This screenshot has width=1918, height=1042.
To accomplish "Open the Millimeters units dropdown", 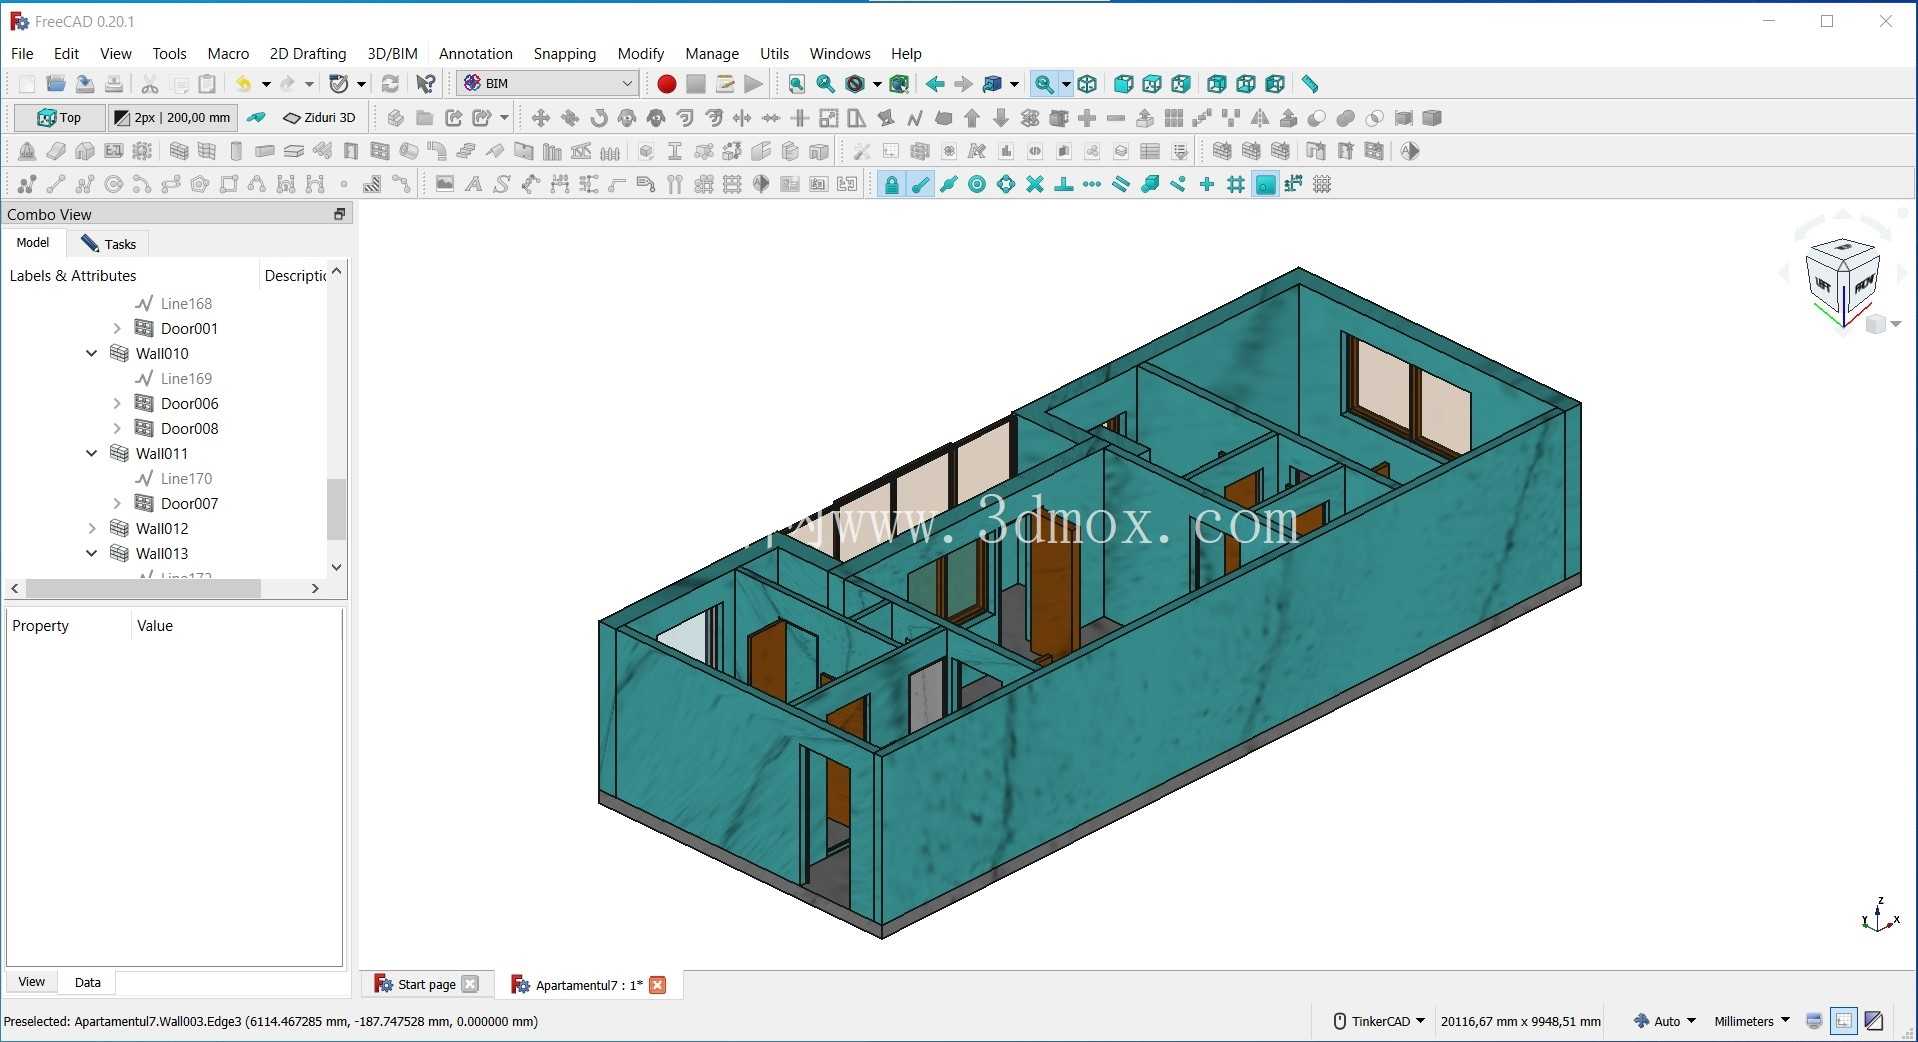I will coord(1752,1021).
